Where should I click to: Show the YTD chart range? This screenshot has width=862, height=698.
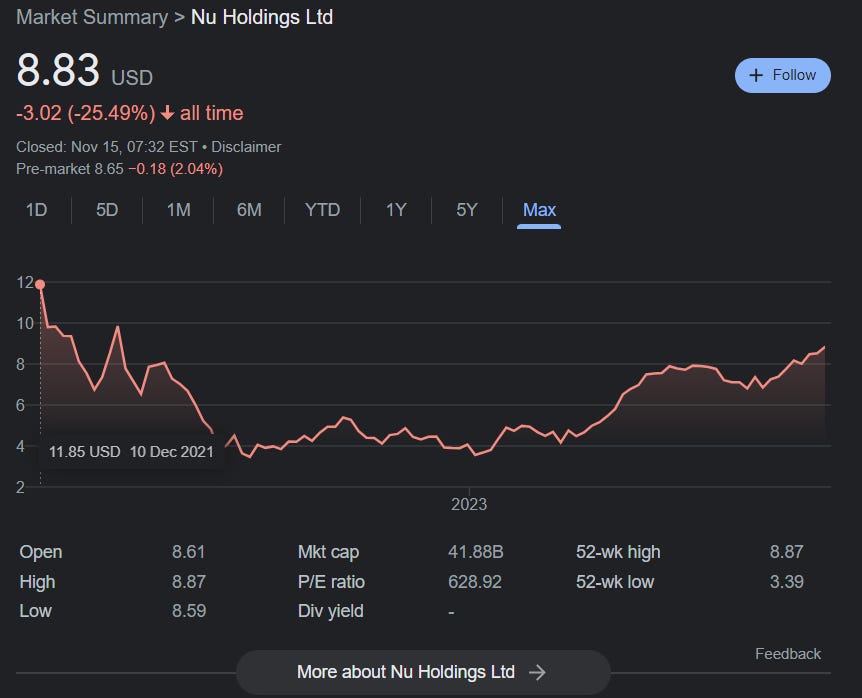322,210
